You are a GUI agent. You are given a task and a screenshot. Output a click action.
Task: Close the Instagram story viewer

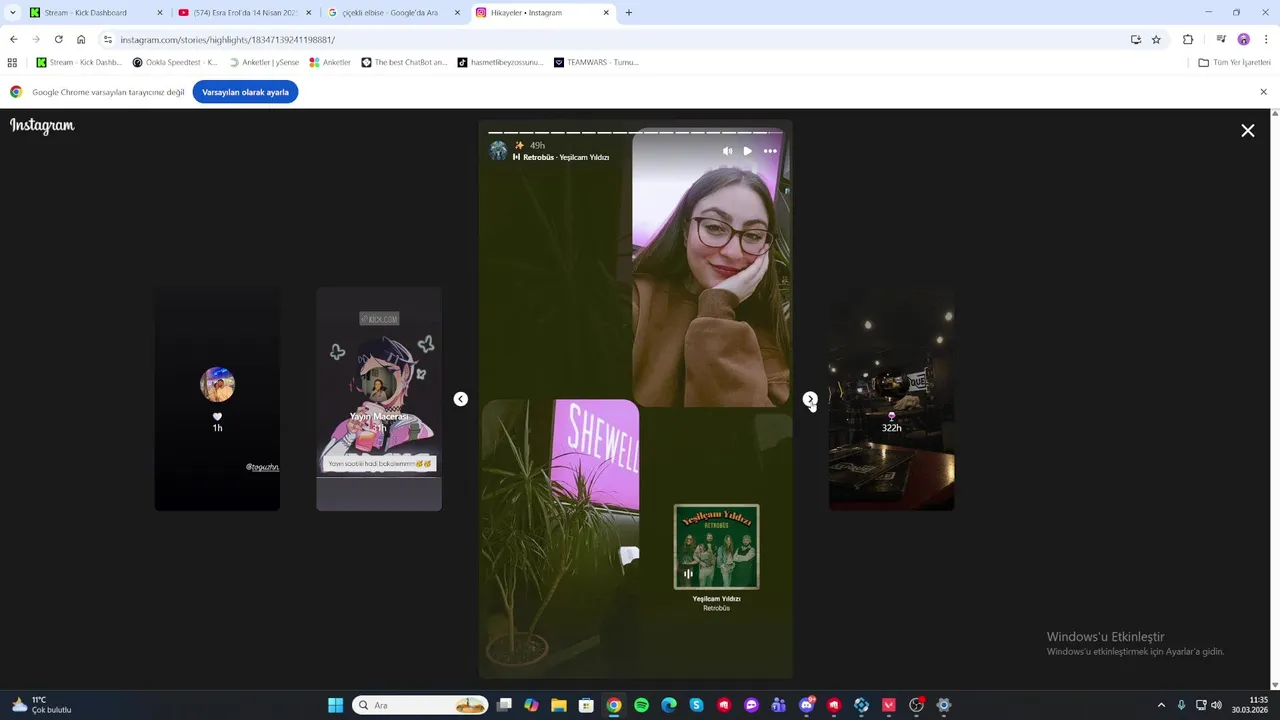pos(1248,131)
